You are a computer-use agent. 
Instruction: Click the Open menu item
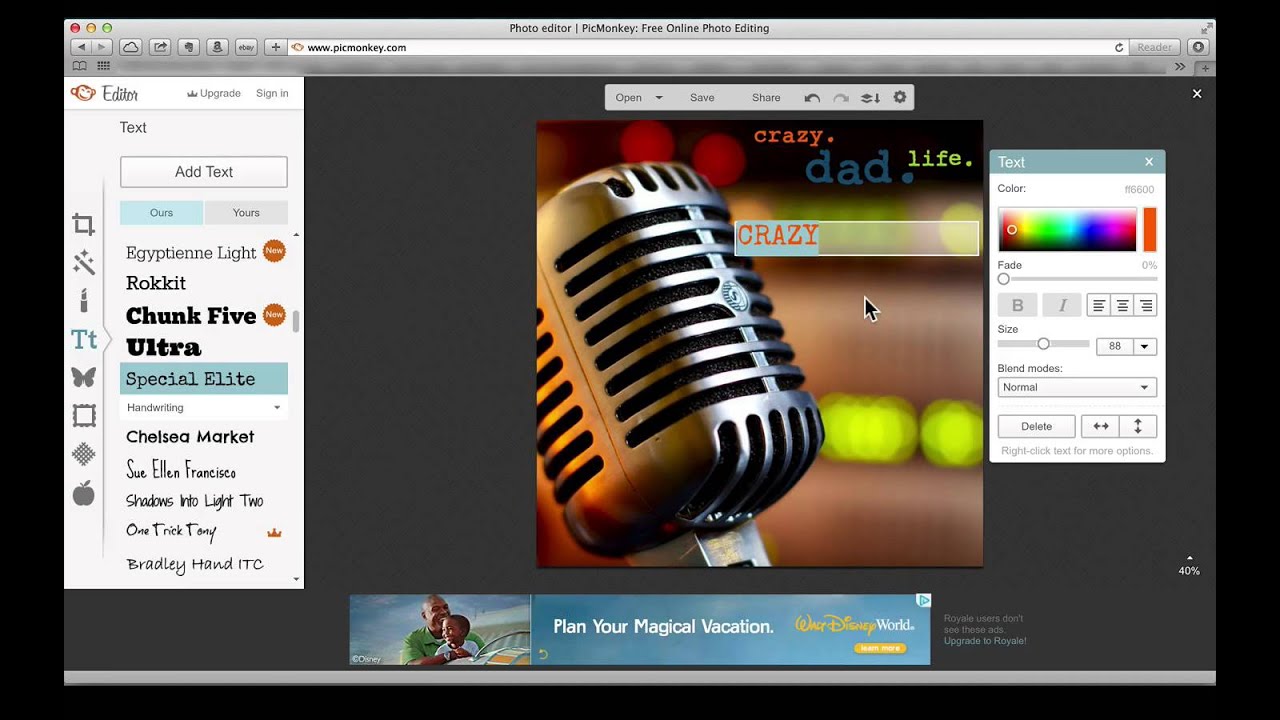[x=629, y=98]
